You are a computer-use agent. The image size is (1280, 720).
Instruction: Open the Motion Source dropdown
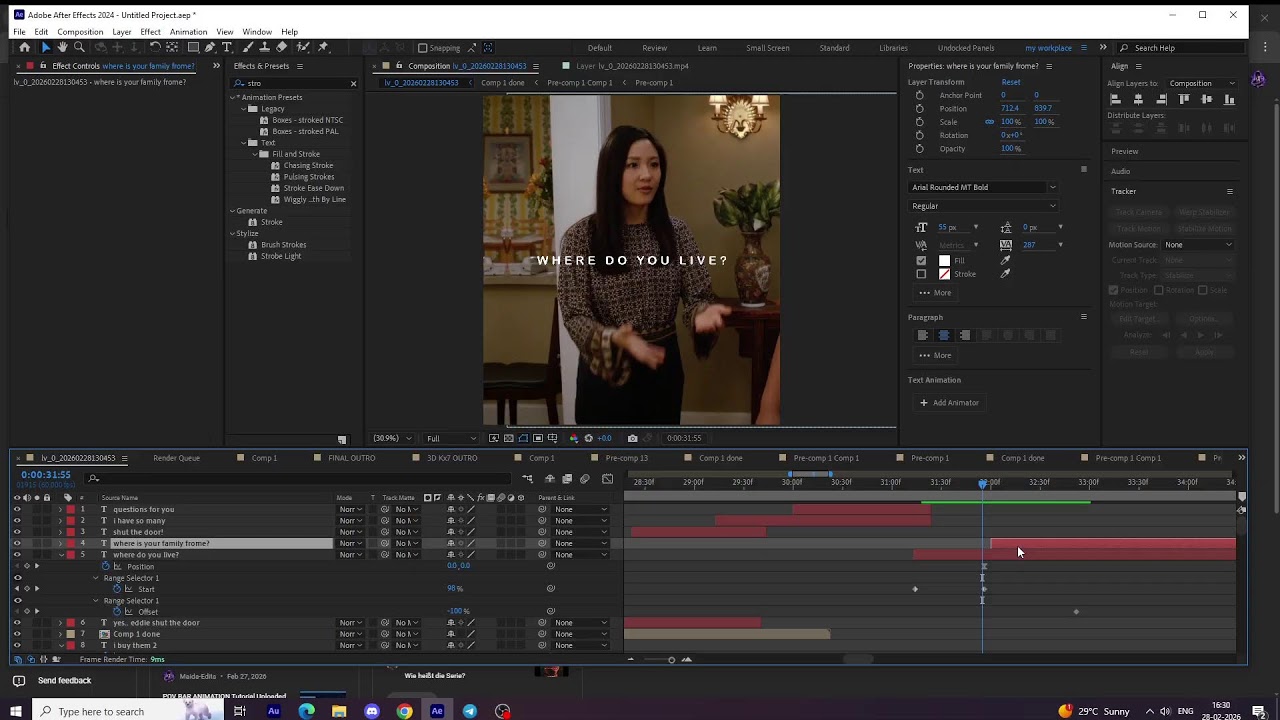1198,245
